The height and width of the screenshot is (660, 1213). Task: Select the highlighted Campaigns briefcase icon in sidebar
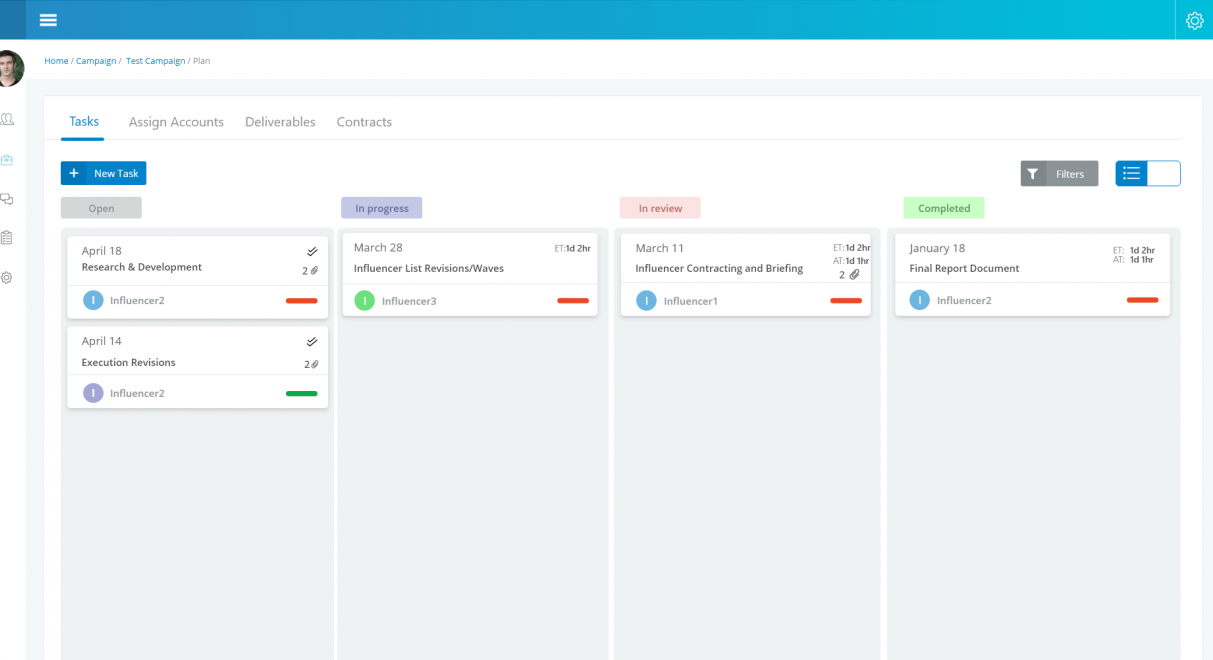click(x=7, y=159)
